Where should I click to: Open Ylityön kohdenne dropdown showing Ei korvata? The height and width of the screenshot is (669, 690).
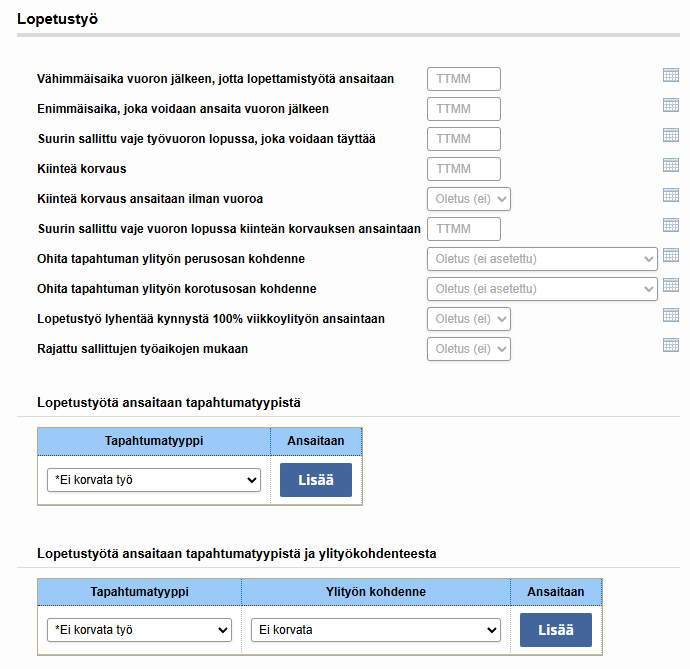click(x=376, y=630)
